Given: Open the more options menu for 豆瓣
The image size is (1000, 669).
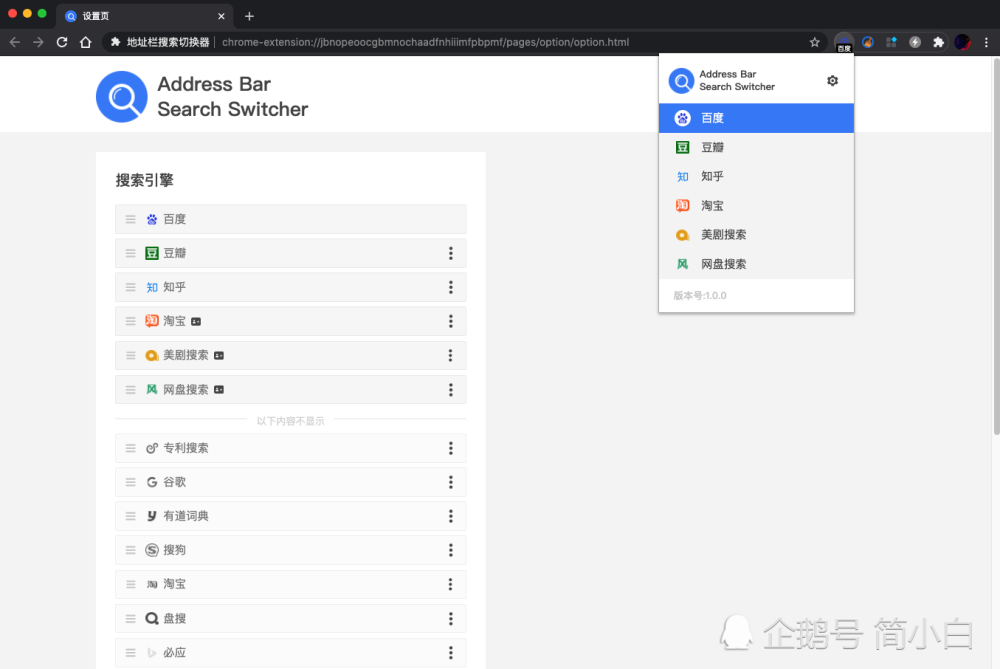Looking at the screenshot, I should (x=451, y=253).
